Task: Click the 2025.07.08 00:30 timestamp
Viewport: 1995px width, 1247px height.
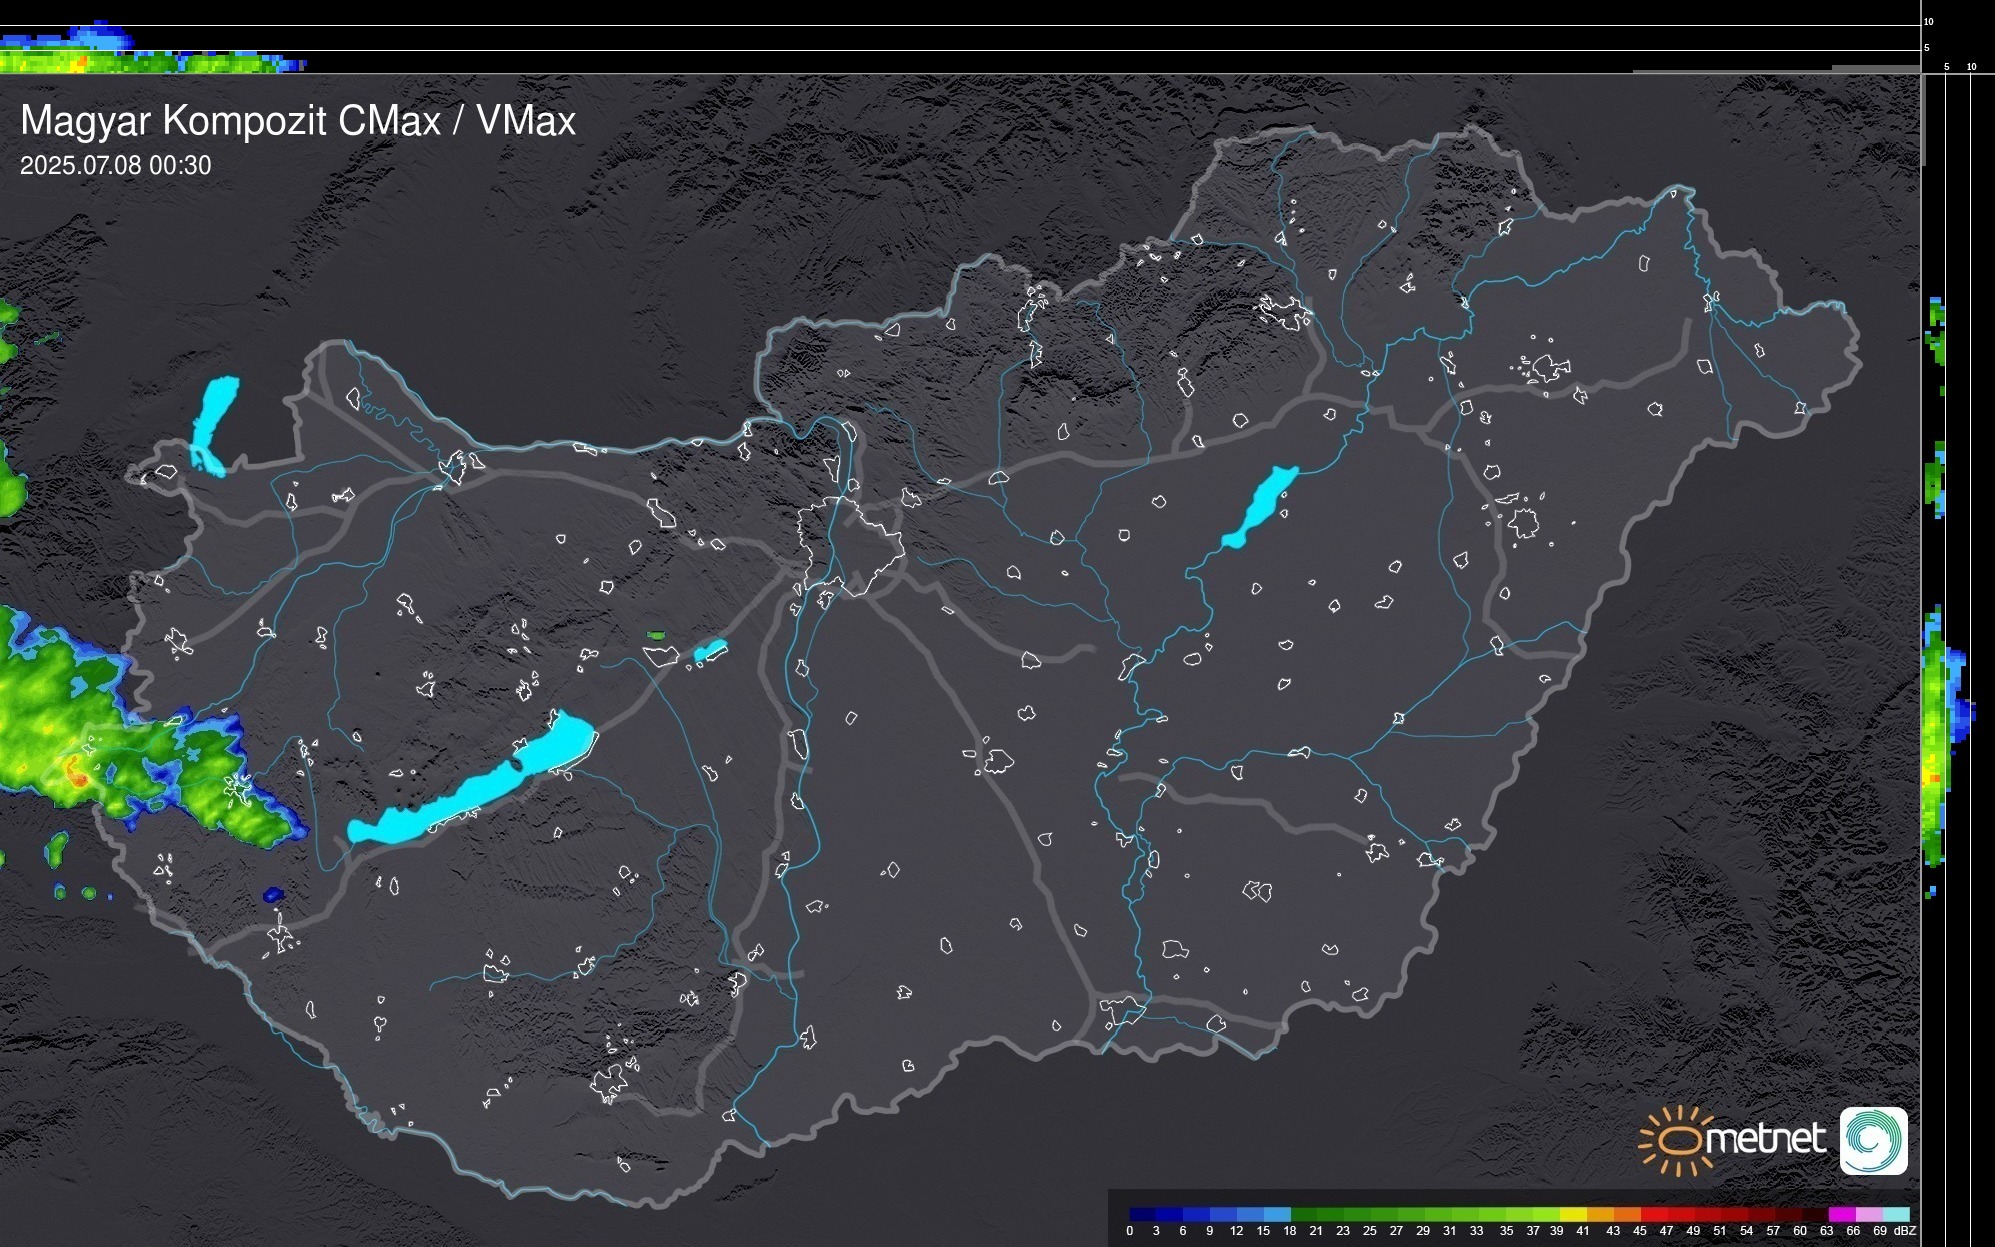Action: [116, 166]
